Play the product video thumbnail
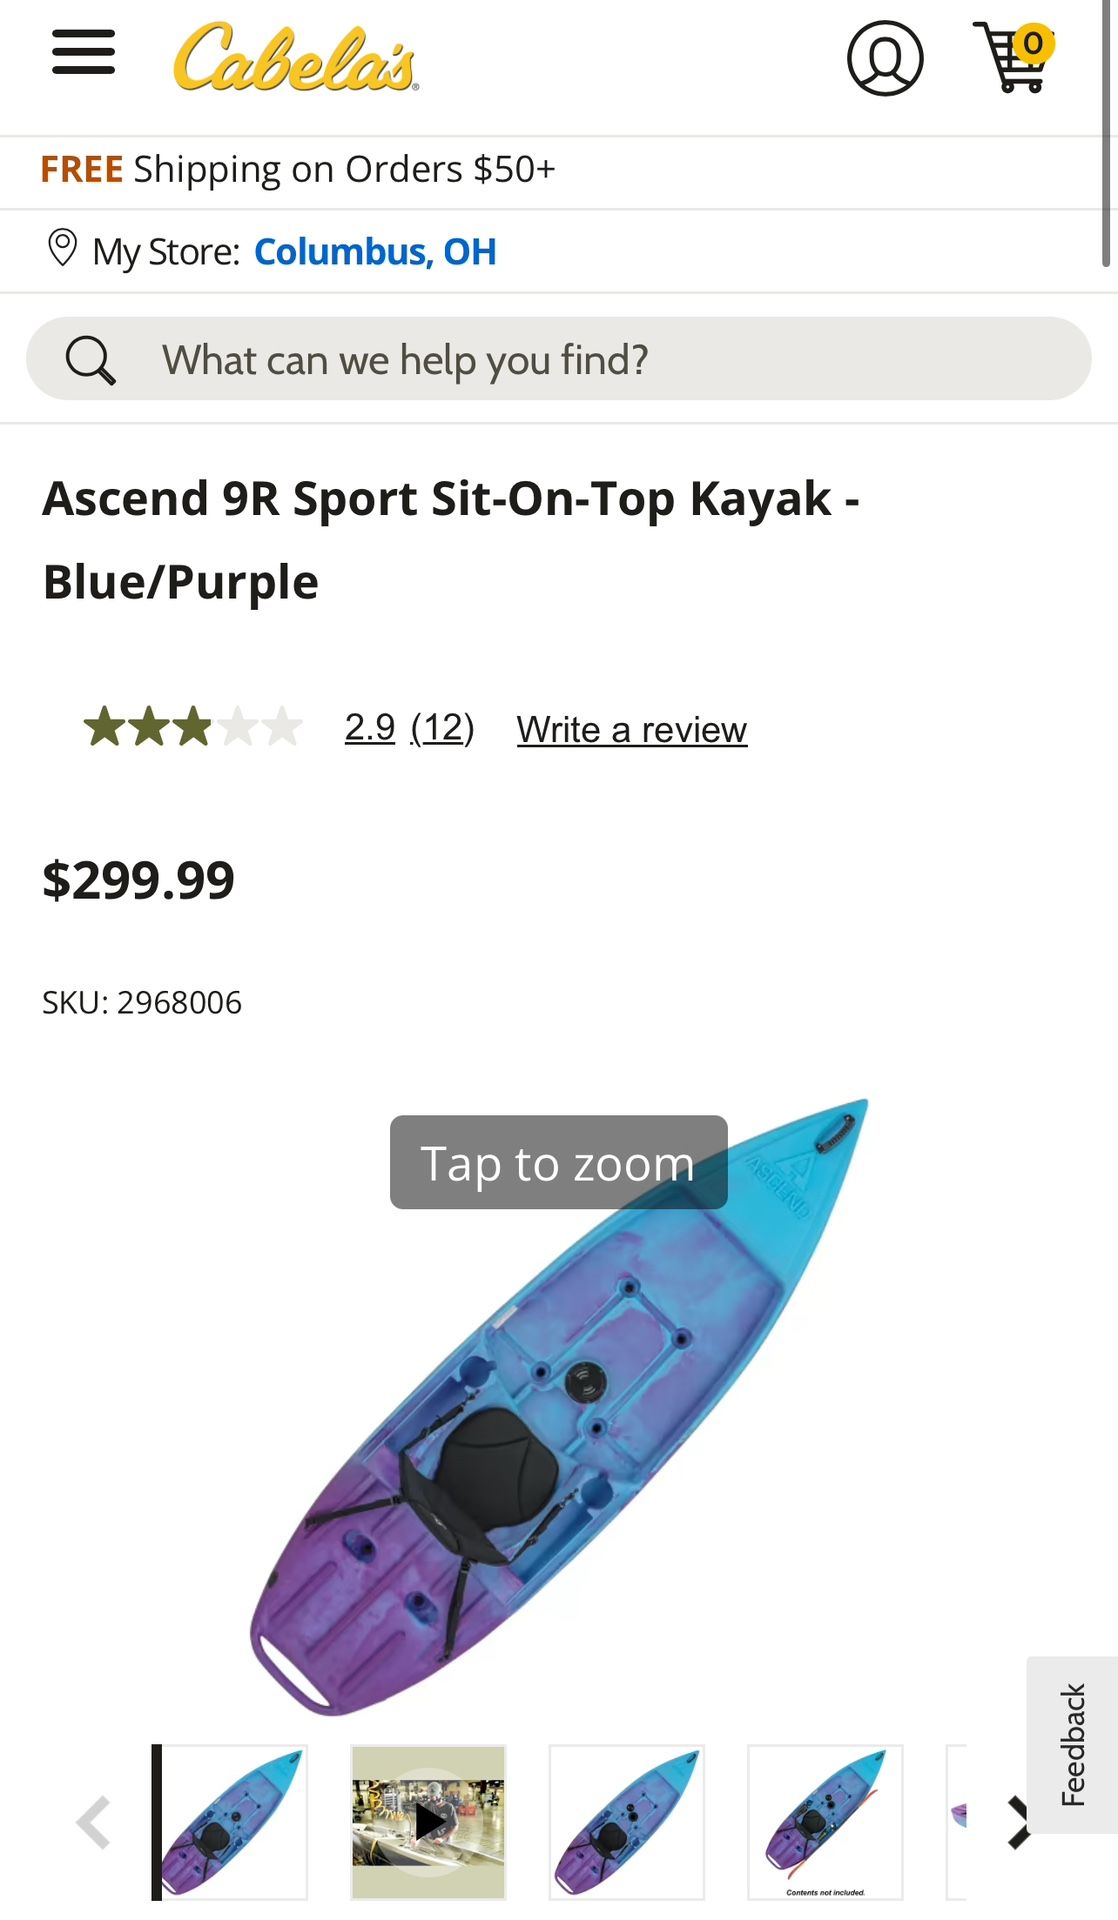The height and width of the screenshot is (1920, 1118). point(428,1822)
